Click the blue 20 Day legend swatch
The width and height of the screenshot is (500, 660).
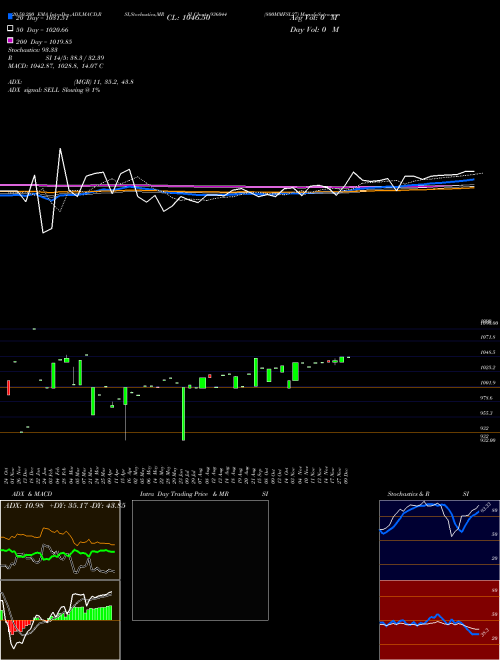point(10,17)
